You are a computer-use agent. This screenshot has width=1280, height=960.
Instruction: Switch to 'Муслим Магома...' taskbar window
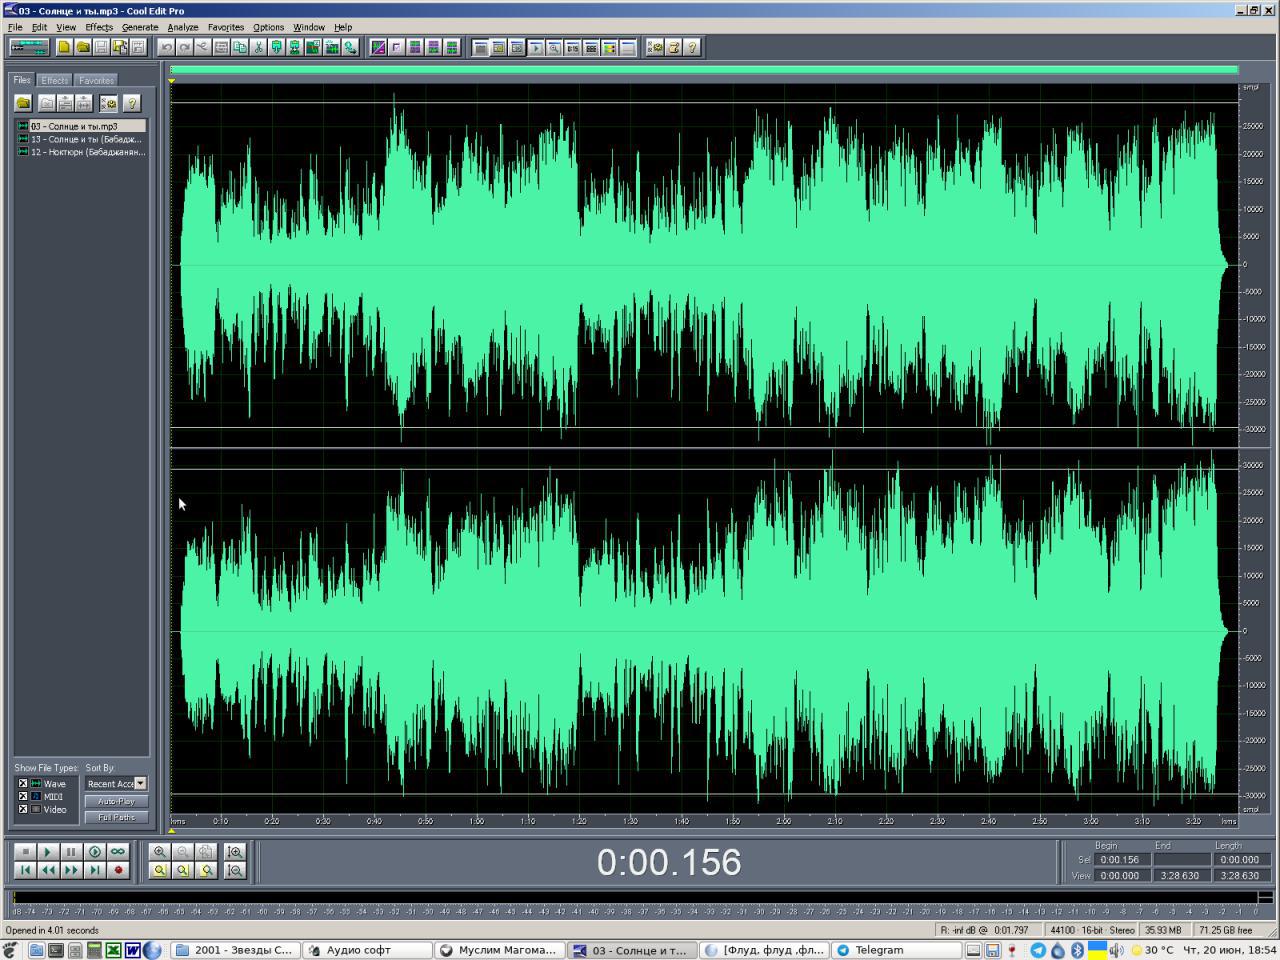[500, 950]
